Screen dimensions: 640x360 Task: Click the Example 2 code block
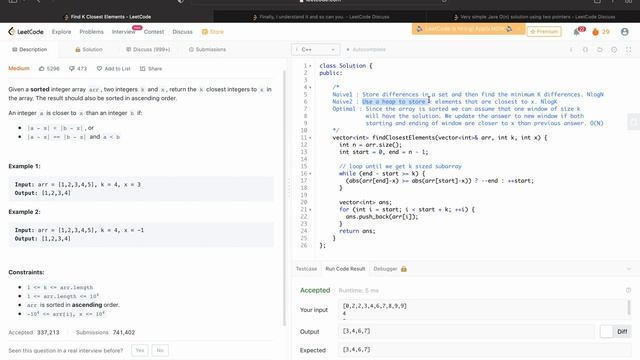[x=141, y=234]
